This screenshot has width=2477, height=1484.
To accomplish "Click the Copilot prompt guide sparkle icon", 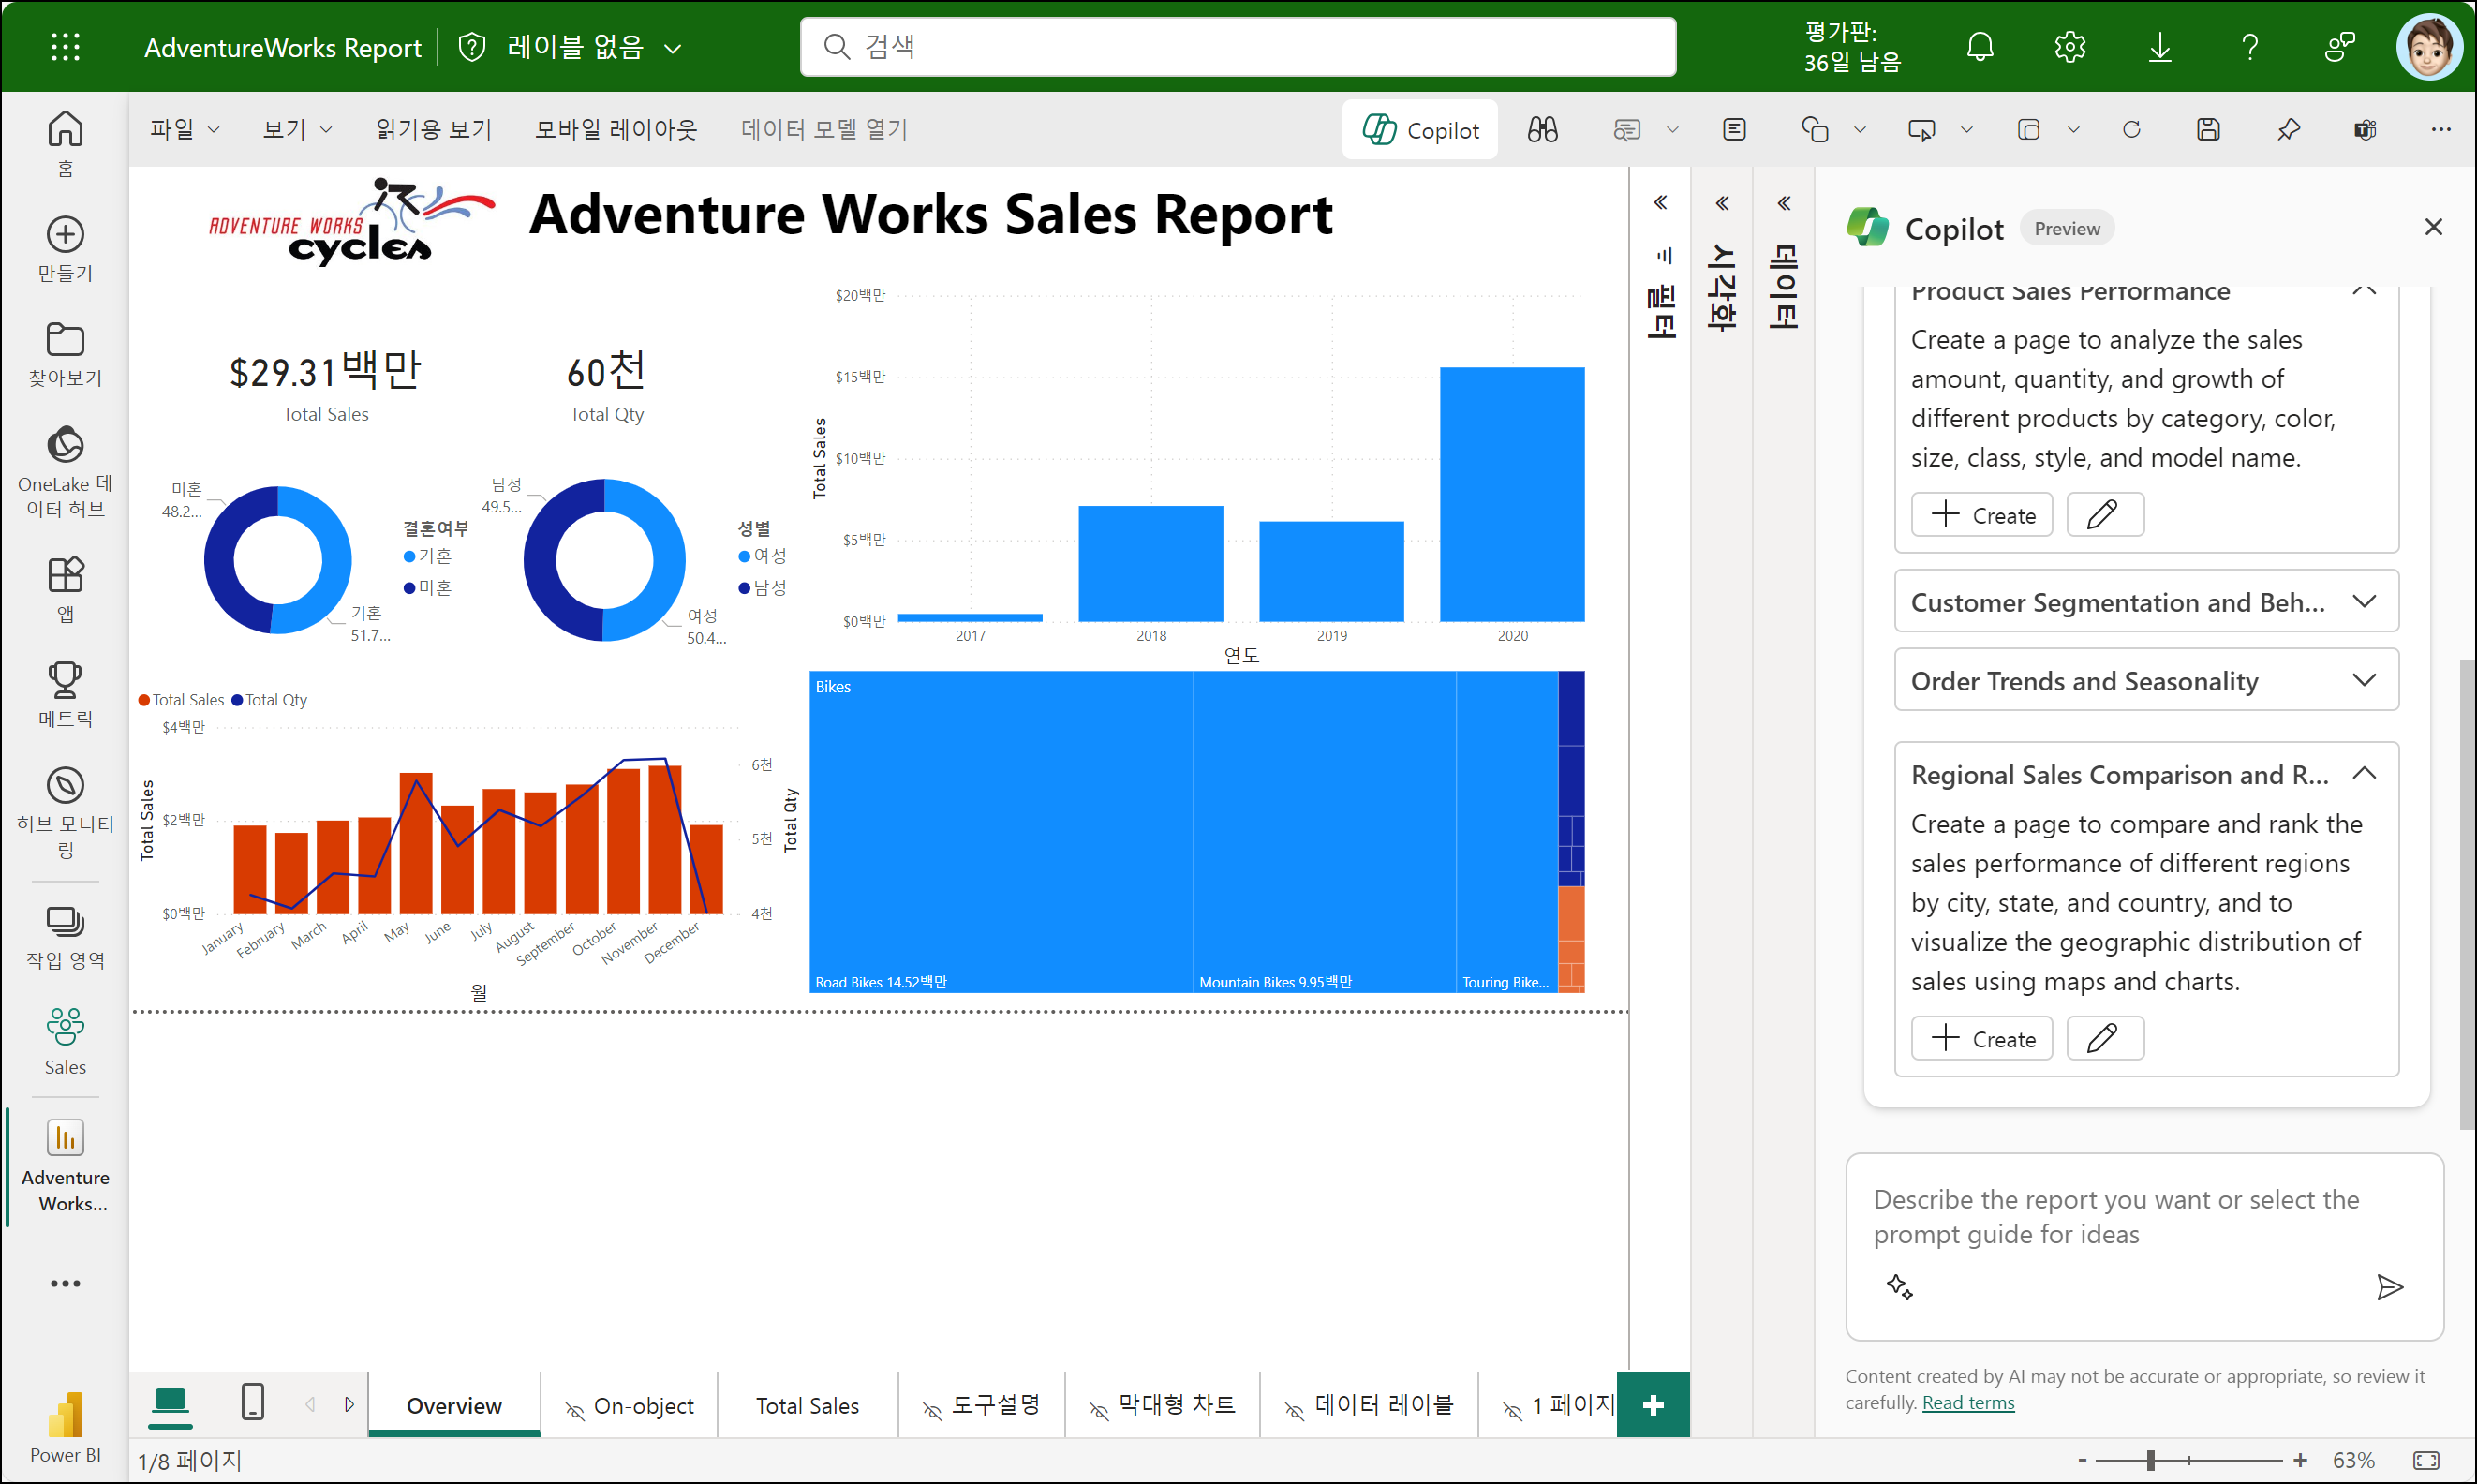I will [1899, 1286].
